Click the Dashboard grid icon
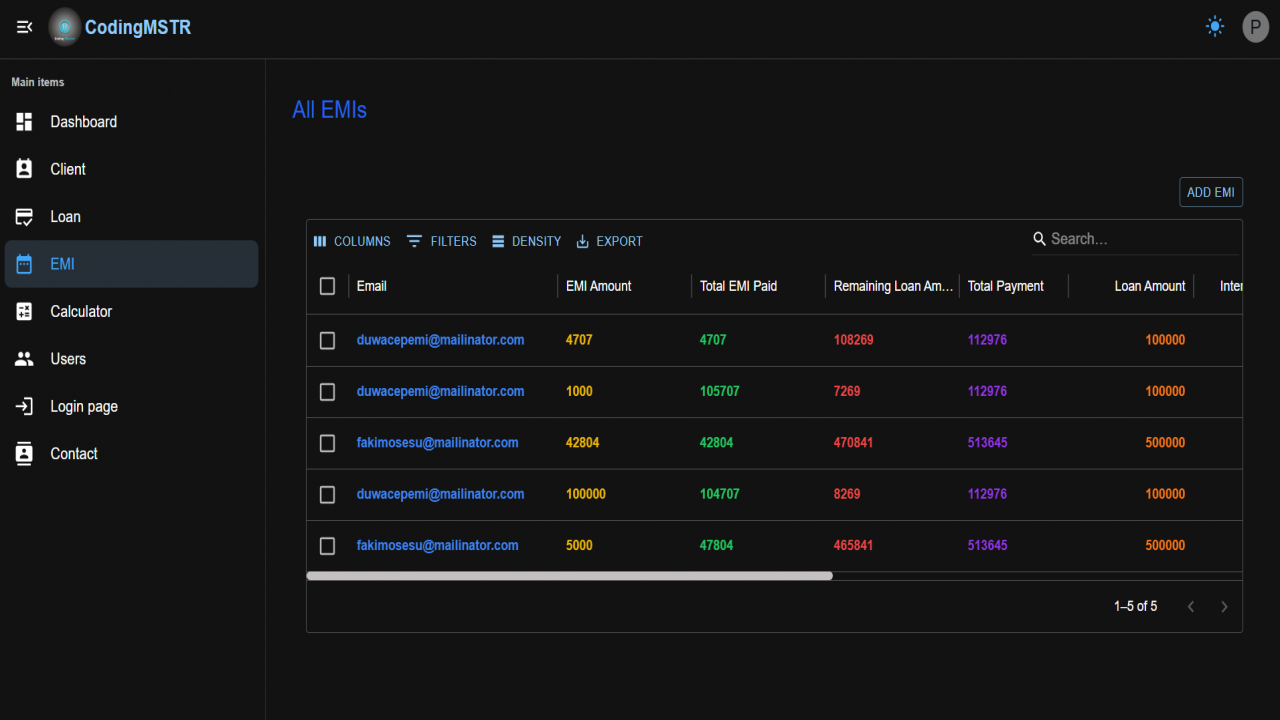Image resolution: width=1280 pixels, height=720 pixels. [x=25, y=122]
